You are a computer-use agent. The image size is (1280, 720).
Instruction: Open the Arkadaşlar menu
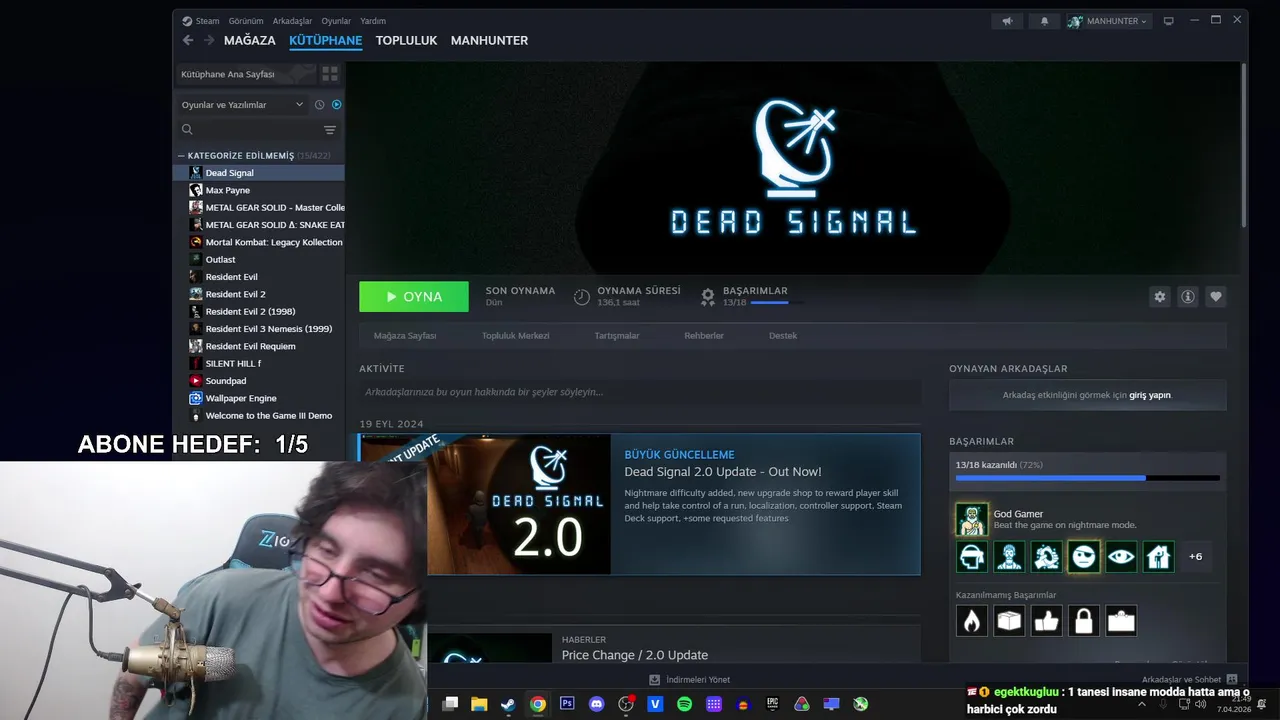[x=292, y=21]
